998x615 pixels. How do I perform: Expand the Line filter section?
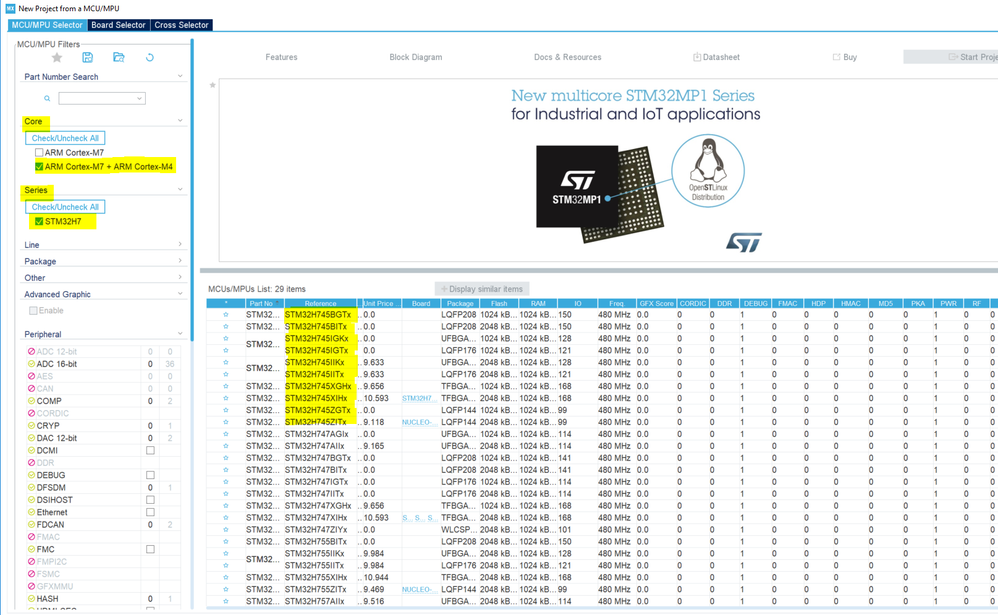point(180,244)
